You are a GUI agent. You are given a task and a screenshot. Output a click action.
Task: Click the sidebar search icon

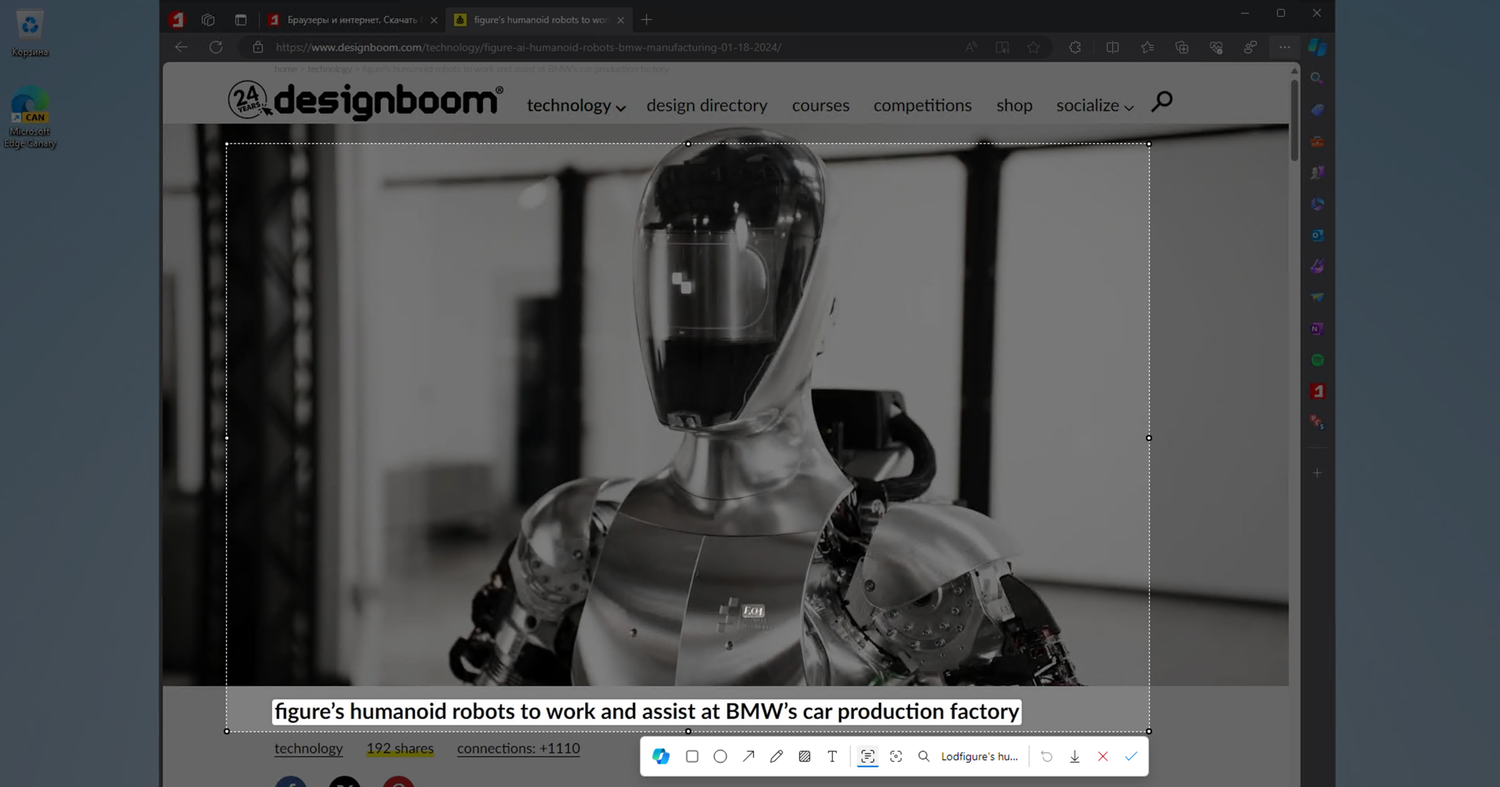[x=1317, y=79]
